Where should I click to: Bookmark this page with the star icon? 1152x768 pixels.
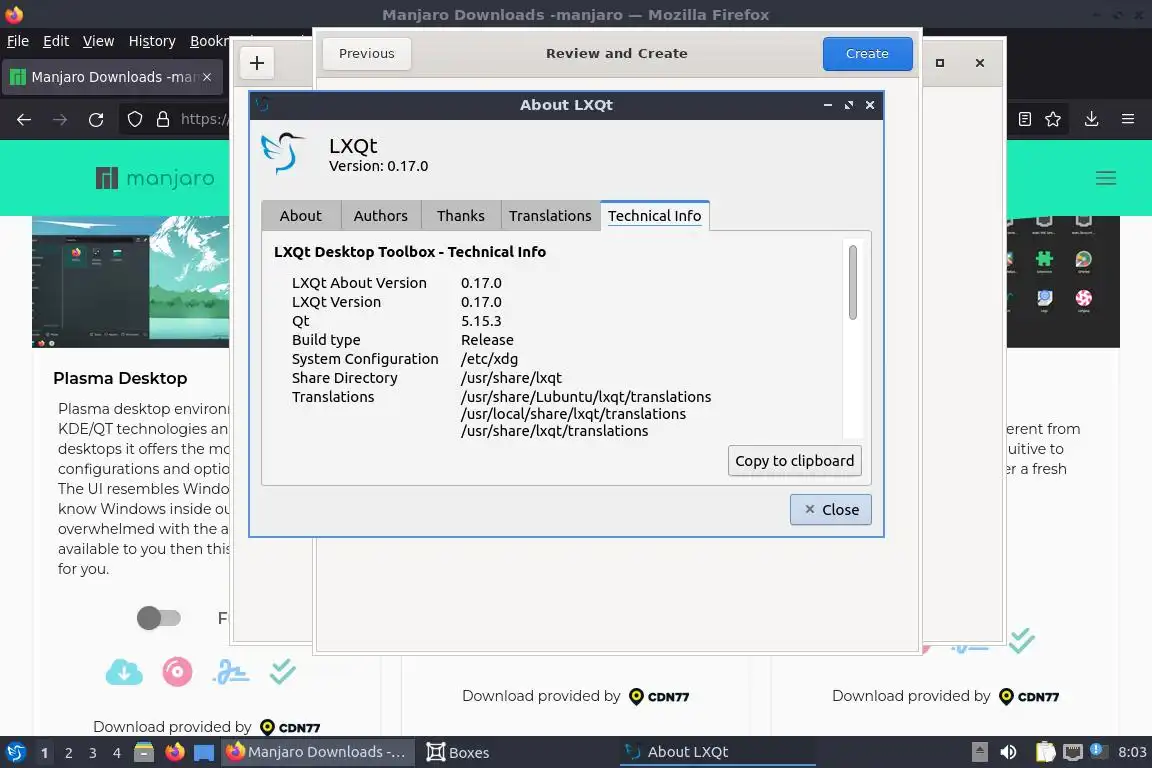[1053, 119]
